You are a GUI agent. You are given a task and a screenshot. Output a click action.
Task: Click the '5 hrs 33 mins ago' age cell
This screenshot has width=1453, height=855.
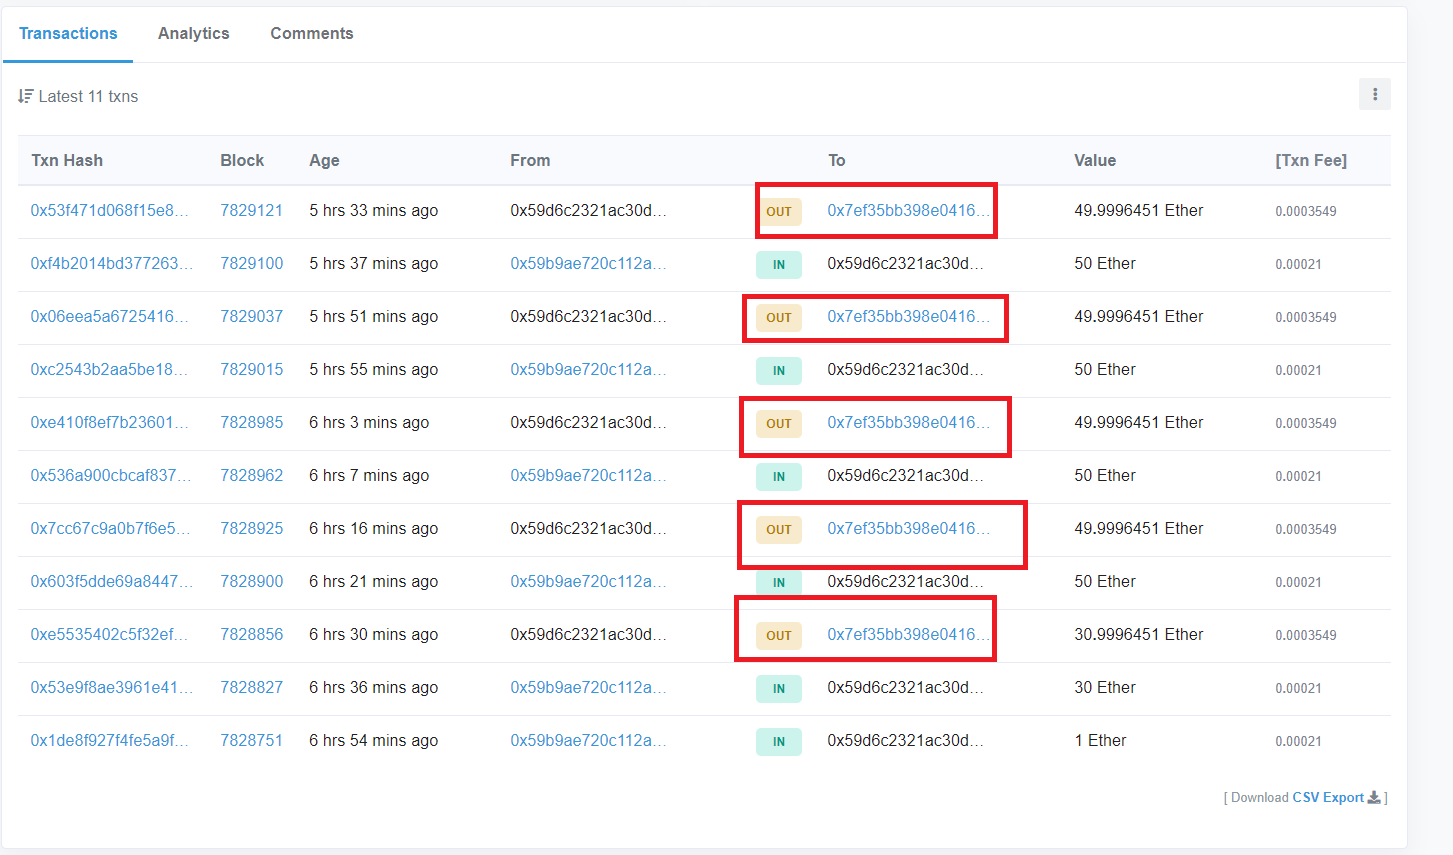(x=373, y=210)
